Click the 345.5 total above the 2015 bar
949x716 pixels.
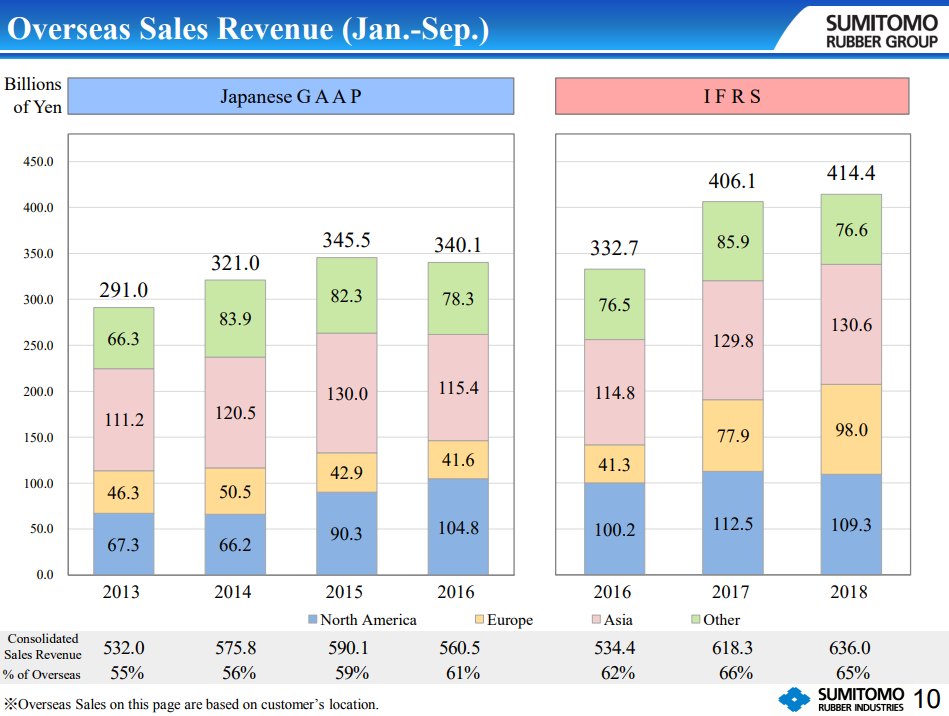346,240
